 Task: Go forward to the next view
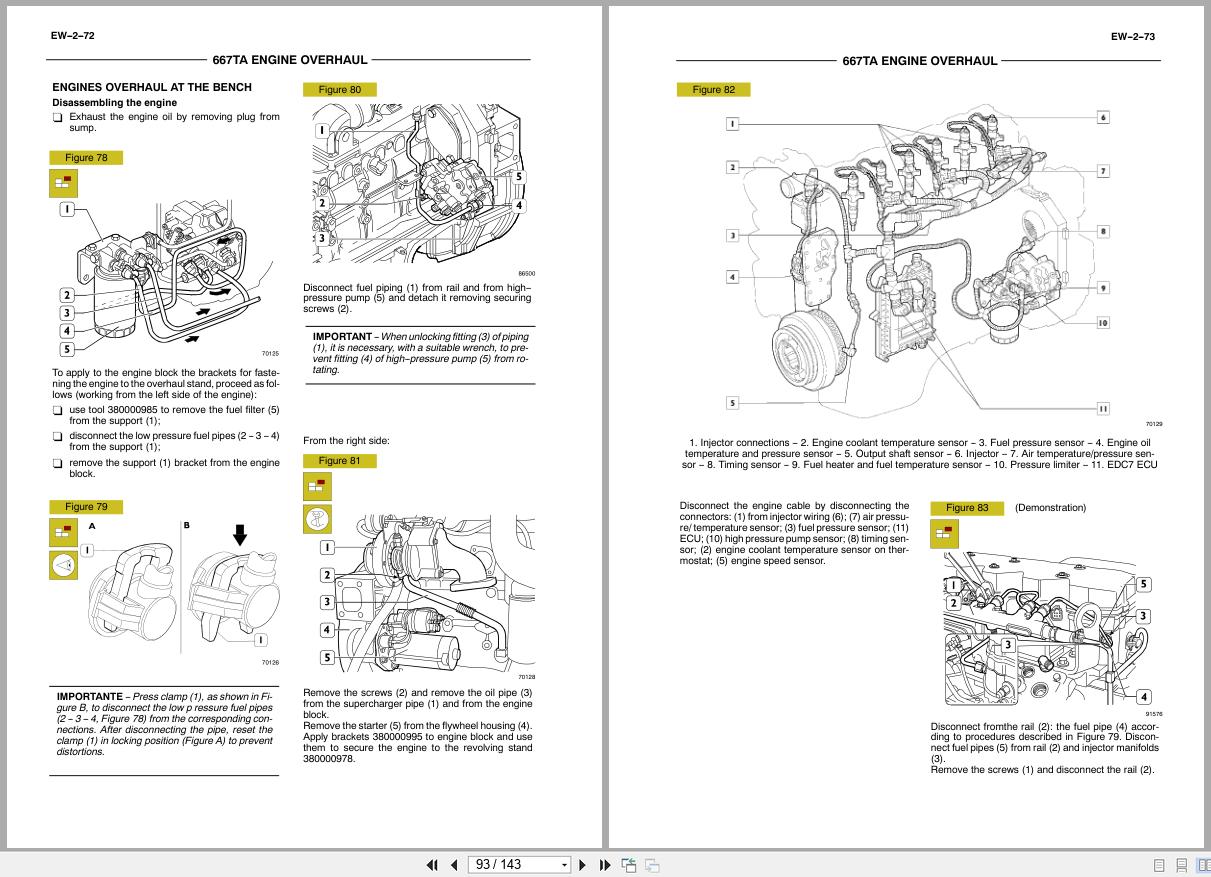[x=652, y=864]
